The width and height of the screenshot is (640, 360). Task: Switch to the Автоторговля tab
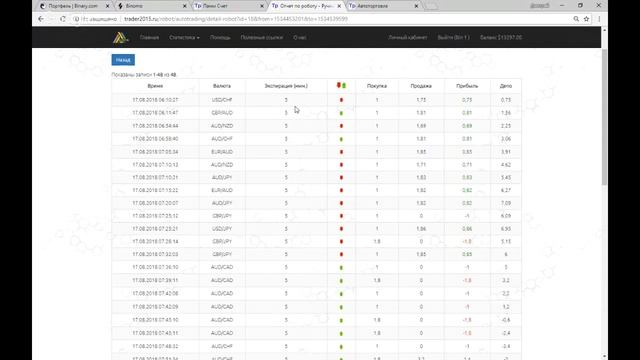pyautogui.click(x=382, y=6)
